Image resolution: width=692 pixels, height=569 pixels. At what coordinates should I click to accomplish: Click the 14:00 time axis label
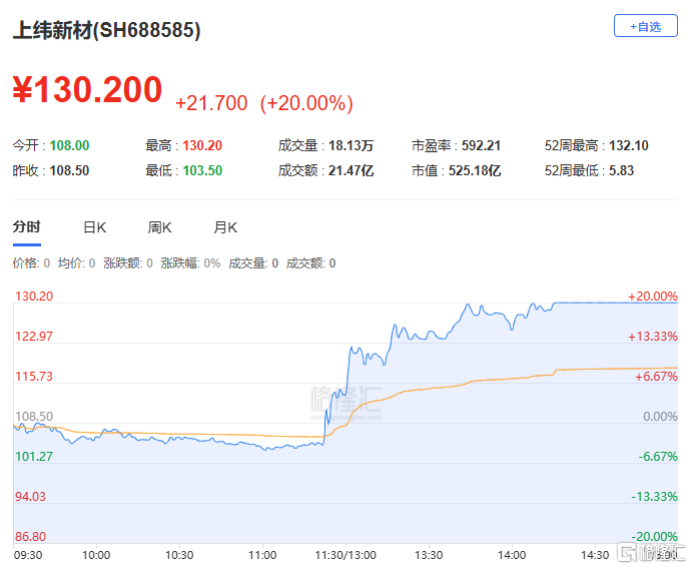(511, 553)
